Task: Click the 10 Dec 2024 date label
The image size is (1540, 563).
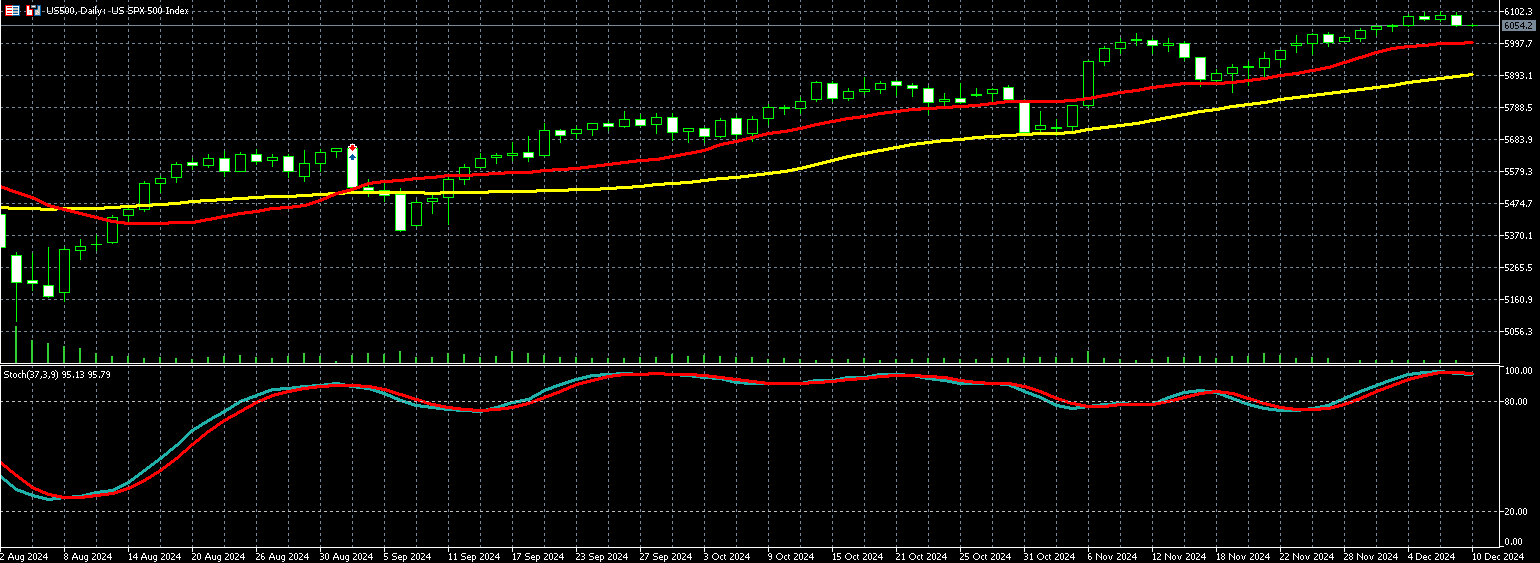Action: [1499, 555]
